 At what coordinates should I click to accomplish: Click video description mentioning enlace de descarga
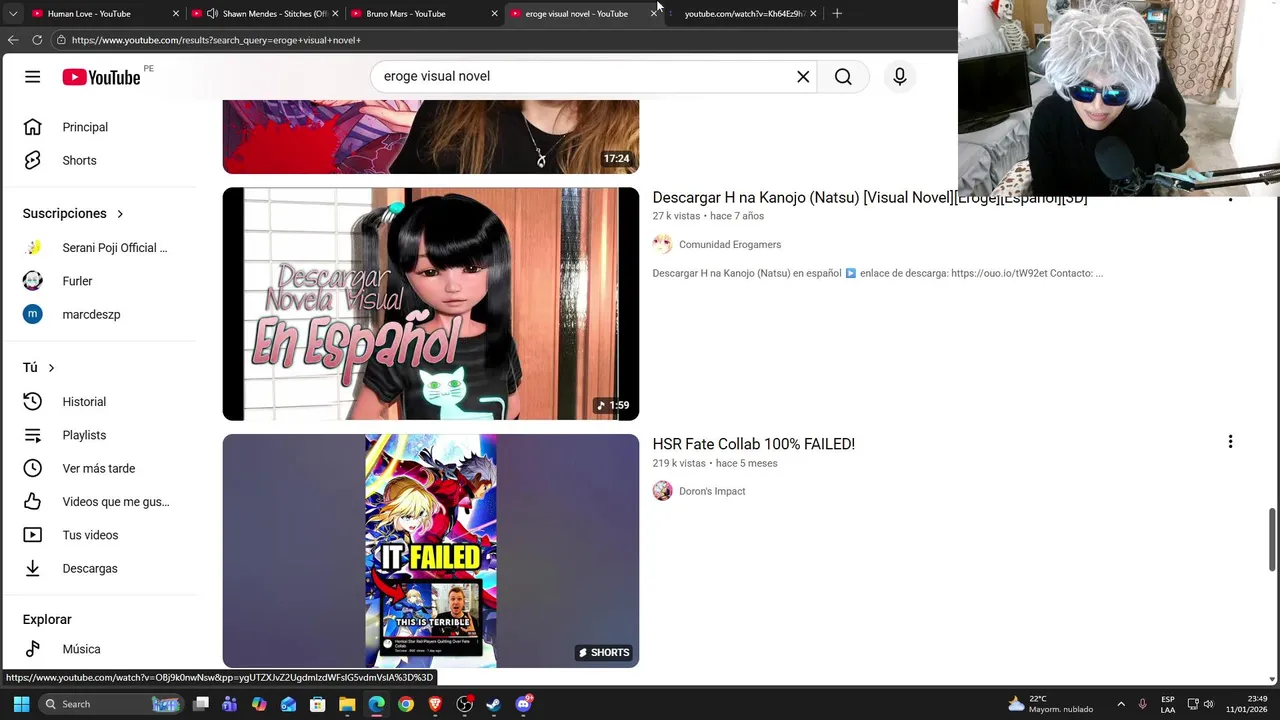tap(877, 273)
